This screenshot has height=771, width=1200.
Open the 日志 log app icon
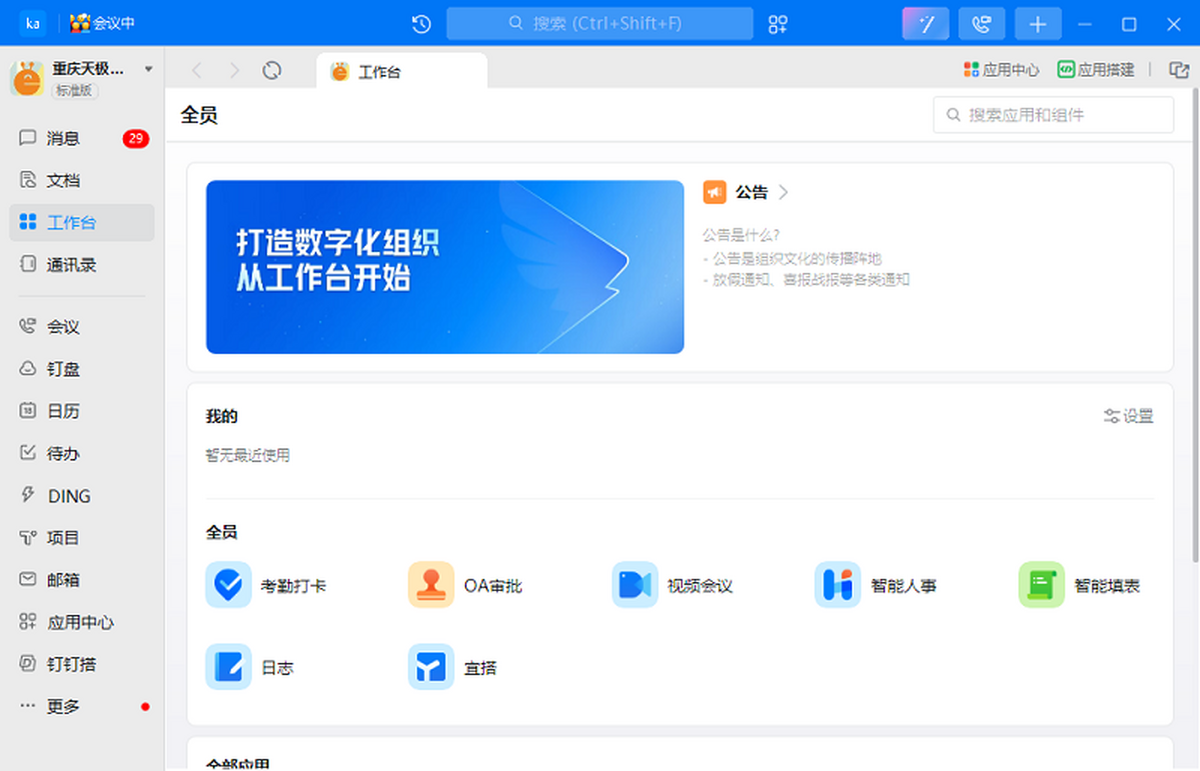[x=228, y=667]
